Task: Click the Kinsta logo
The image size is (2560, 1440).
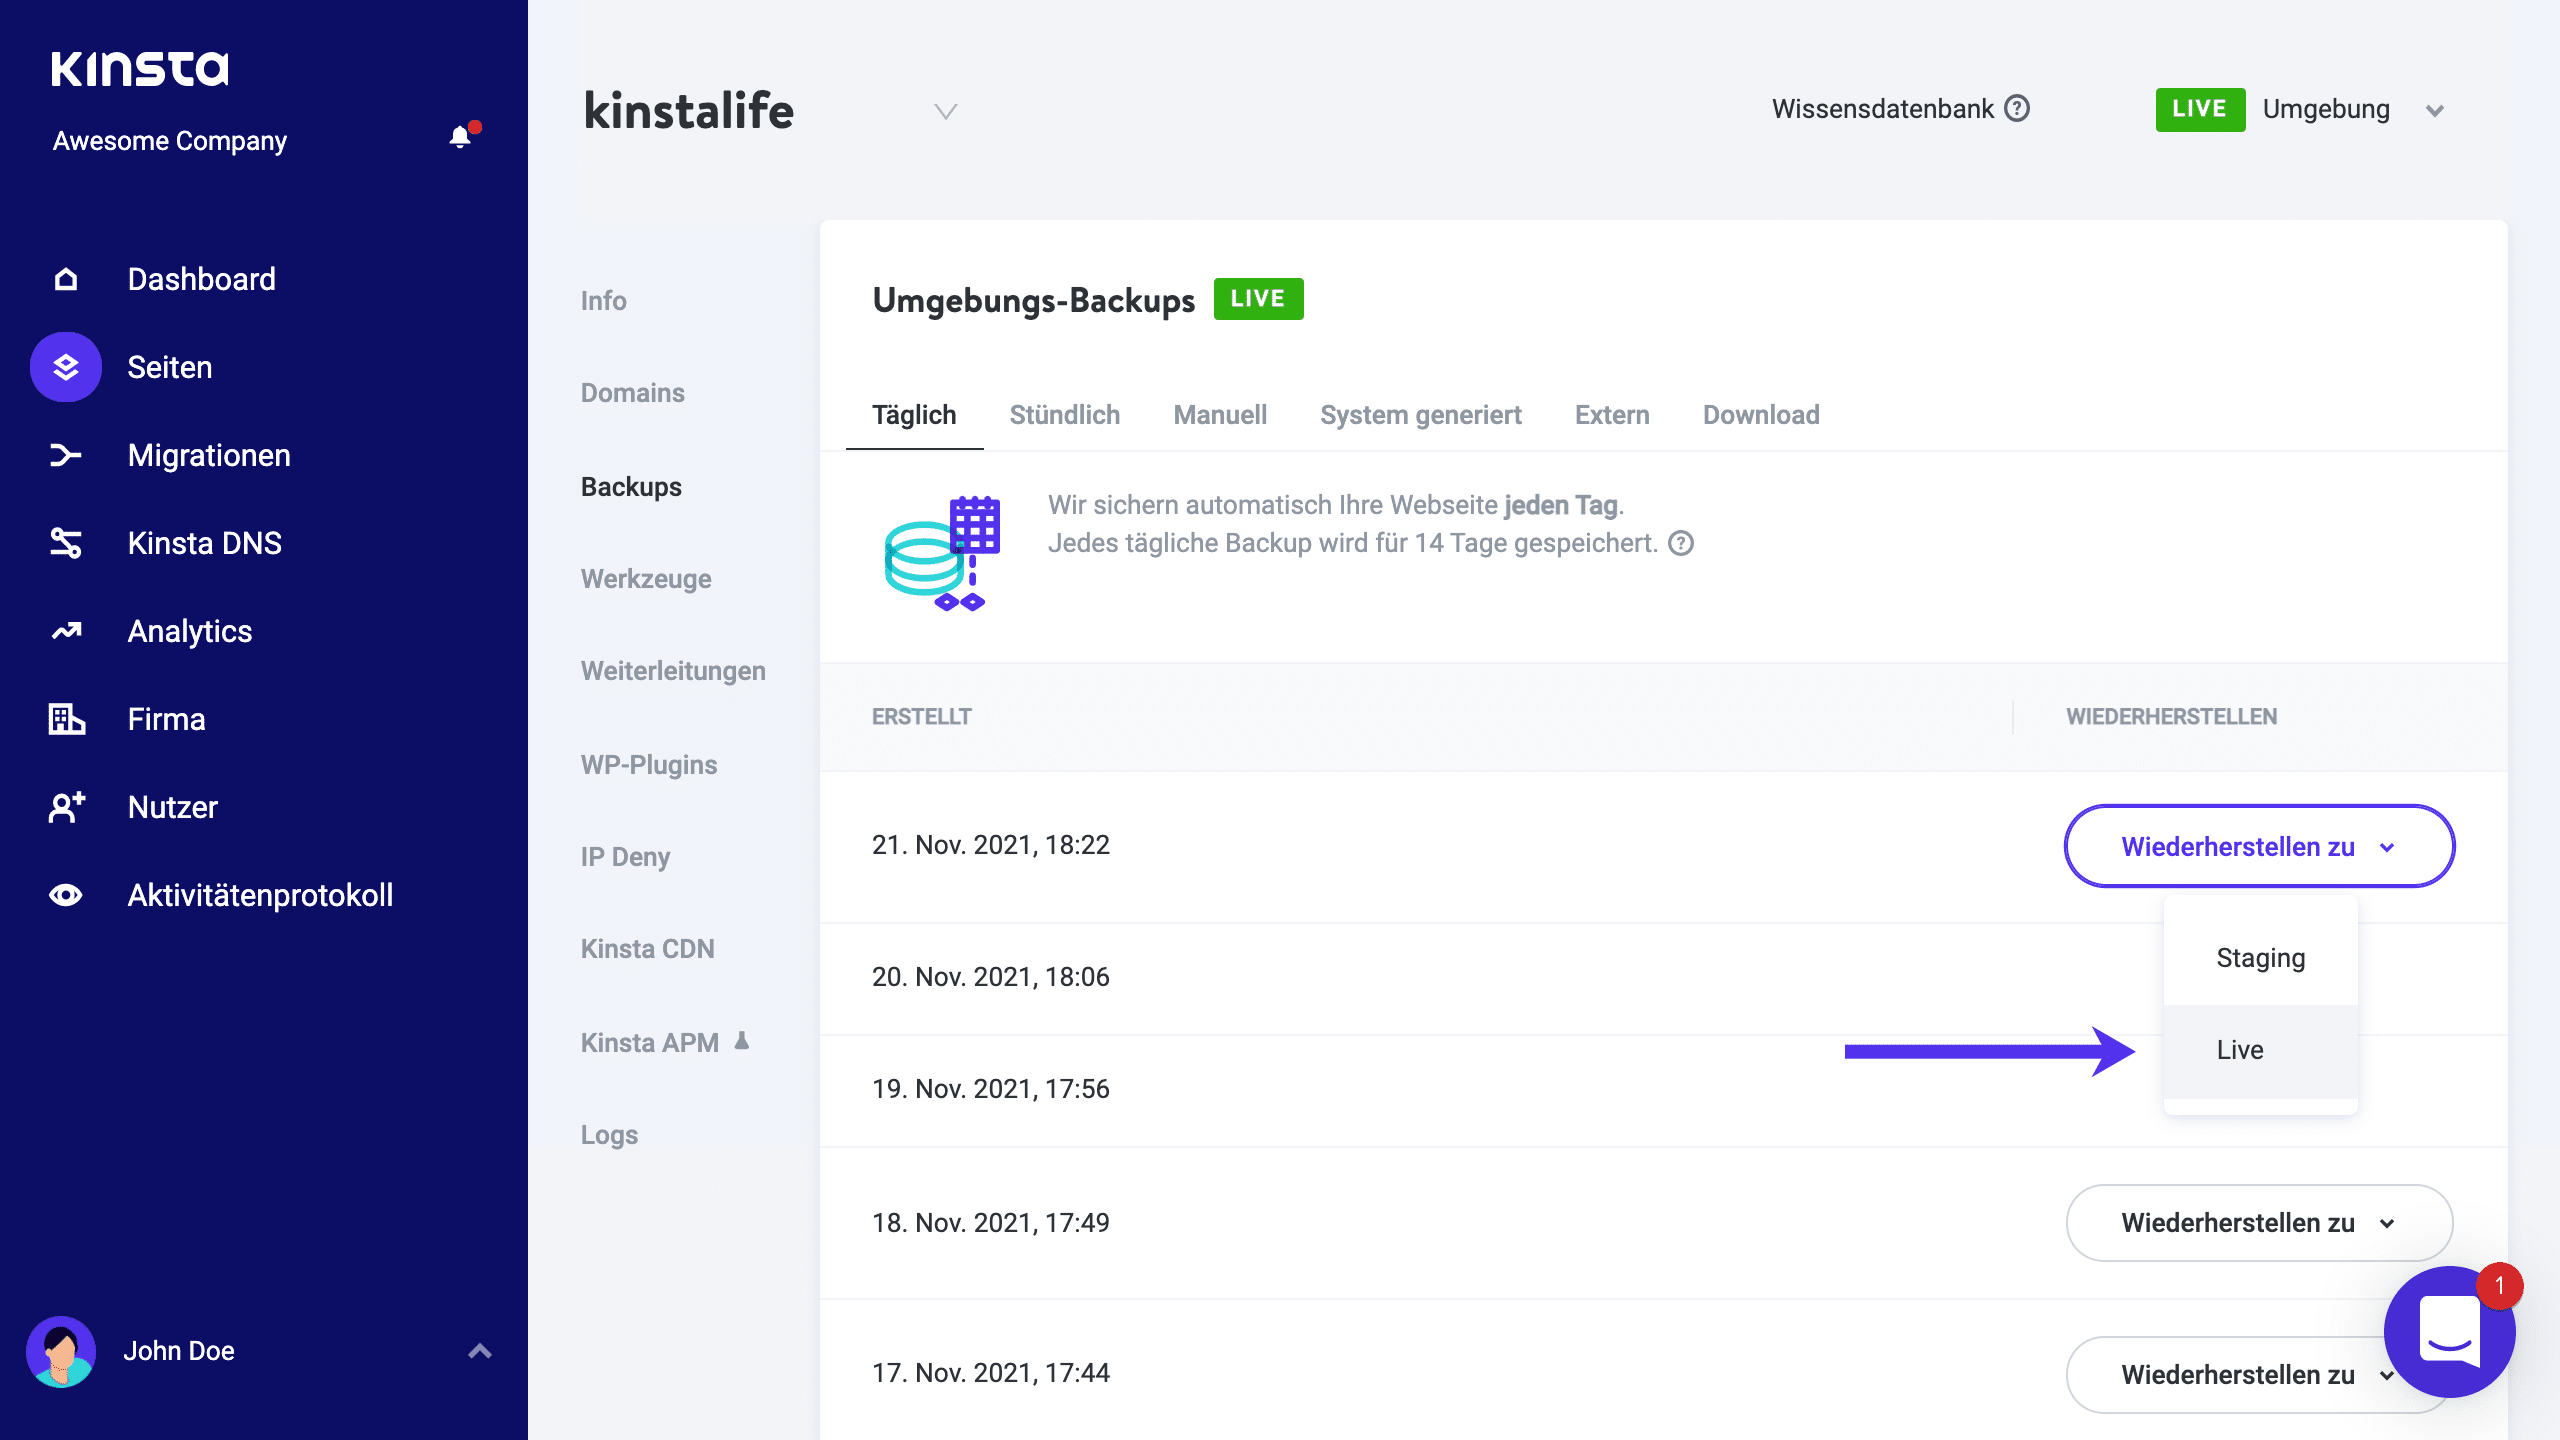Action: (140, 69)
